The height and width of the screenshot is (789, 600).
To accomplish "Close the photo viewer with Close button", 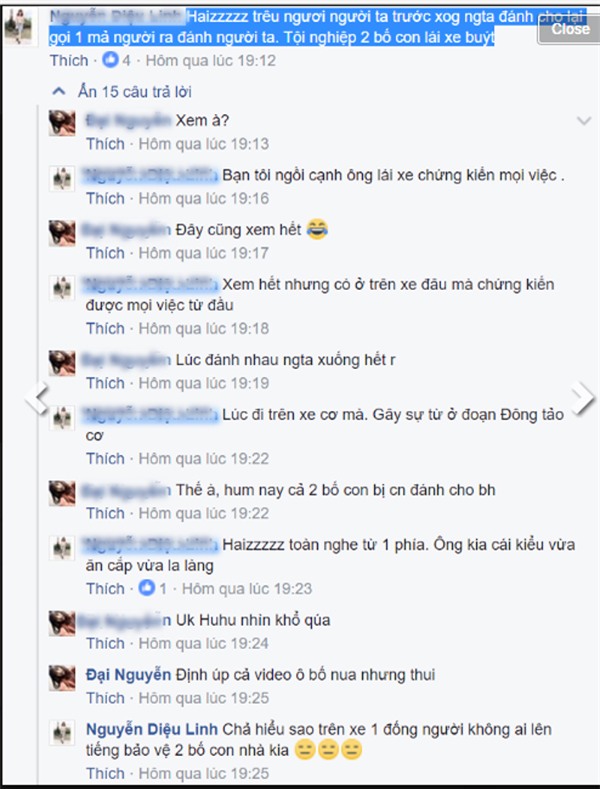I will click(x=569, y=29).
